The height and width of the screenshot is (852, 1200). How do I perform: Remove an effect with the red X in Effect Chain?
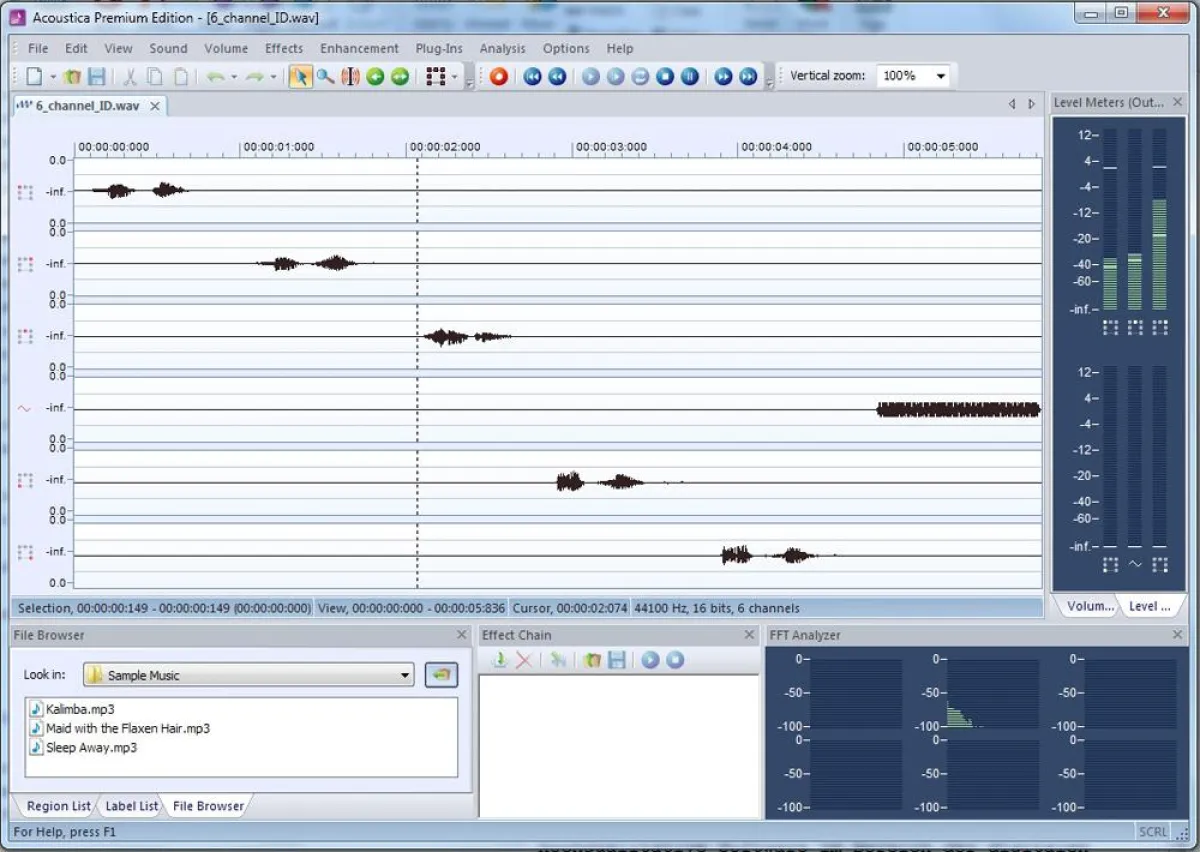point(523,660)
